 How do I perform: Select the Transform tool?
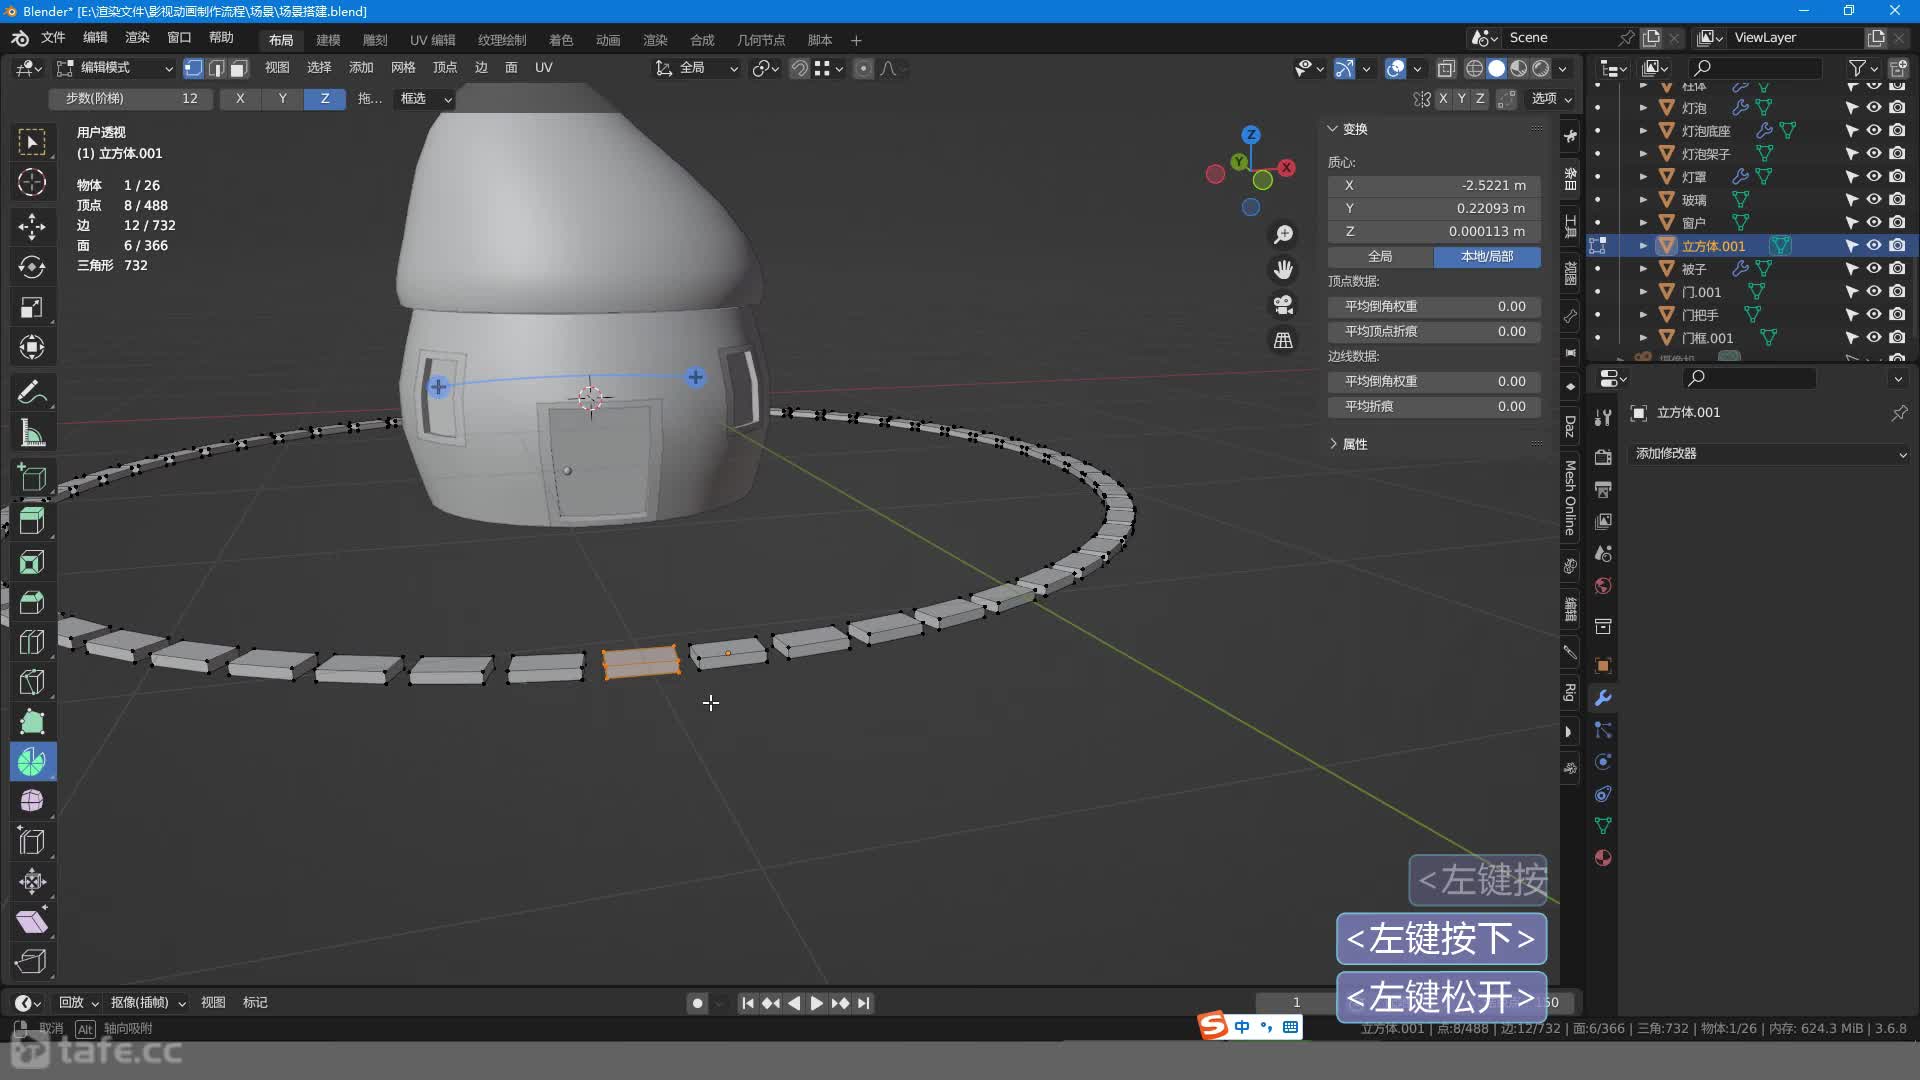pos(32,348)
